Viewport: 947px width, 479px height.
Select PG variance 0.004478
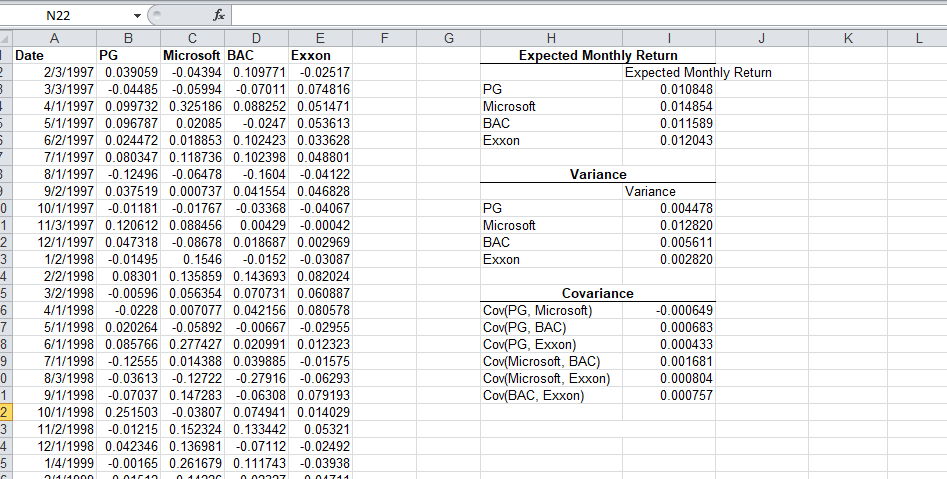pos(669,208)
